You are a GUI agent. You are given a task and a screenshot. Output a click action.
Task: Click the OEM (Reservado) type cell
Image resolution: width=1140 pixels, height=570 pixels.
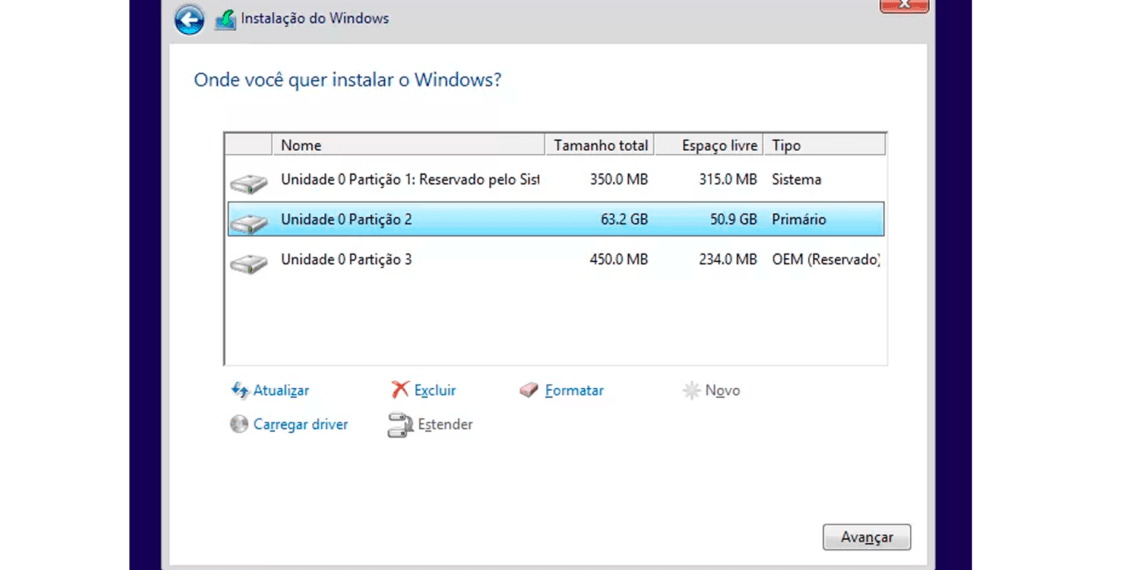click(827, 259)
